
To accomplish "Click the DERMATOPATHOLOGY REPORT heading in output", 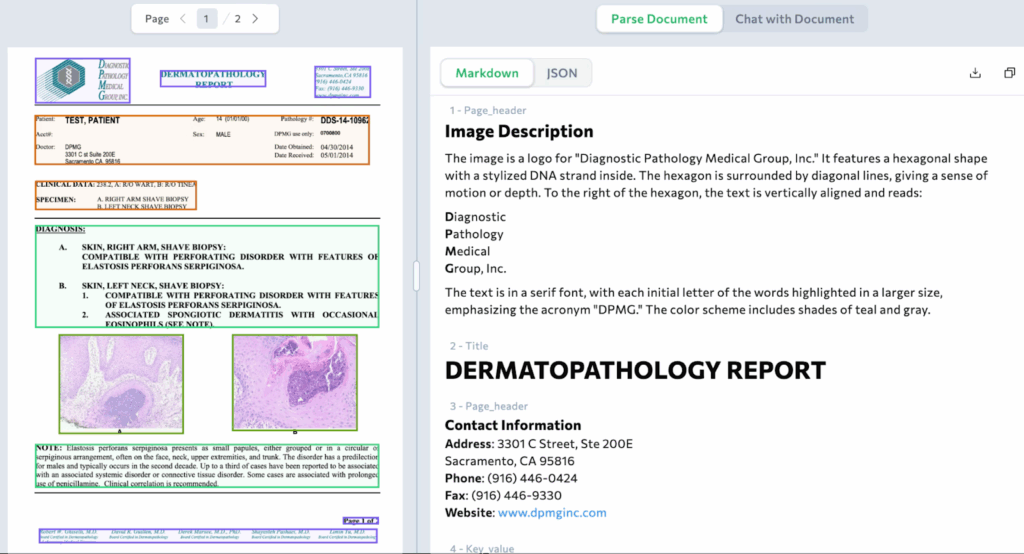I will 635,370.
